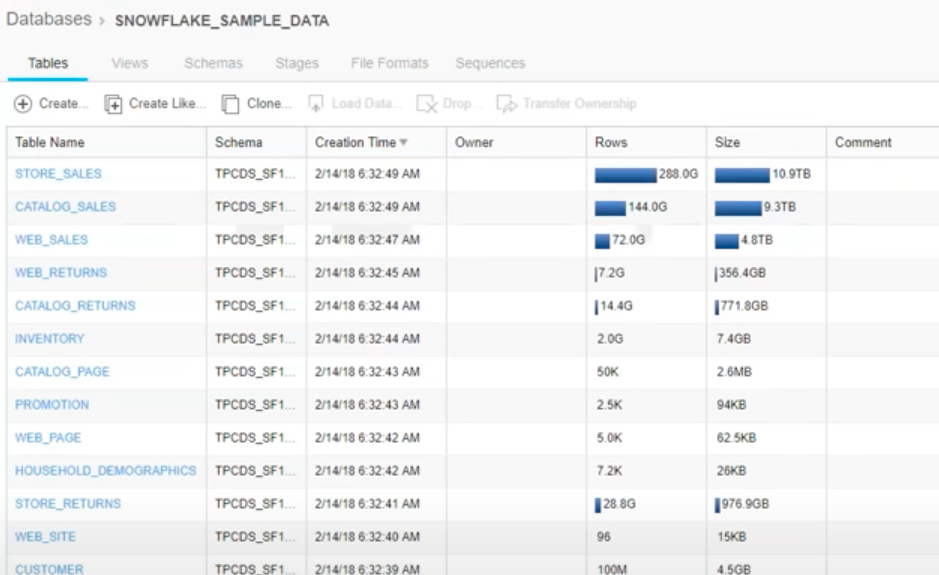939x575 pixels.
Task: Click the 7.4GB size value
Action: [734, 338]
